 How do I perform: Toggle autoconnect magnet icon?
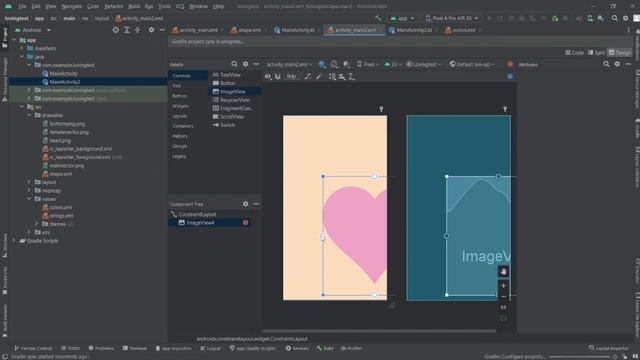(278, 76)
